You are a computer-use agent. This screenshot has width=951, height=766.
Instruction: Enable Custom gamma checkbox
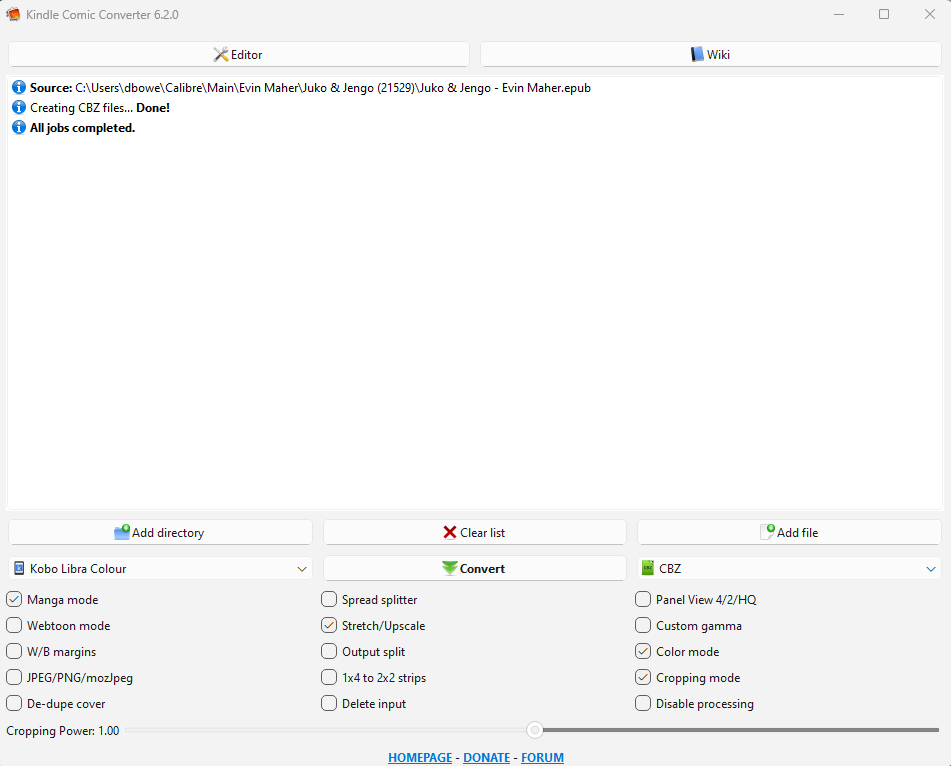(643, 625)
